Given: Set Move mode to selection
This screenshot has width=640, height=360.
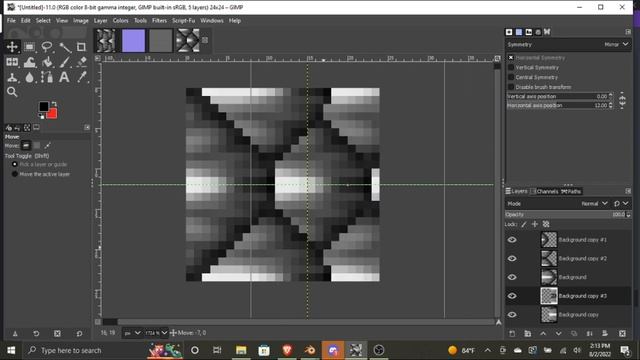Looking at the screenshot, I should [x=37, y=145].
